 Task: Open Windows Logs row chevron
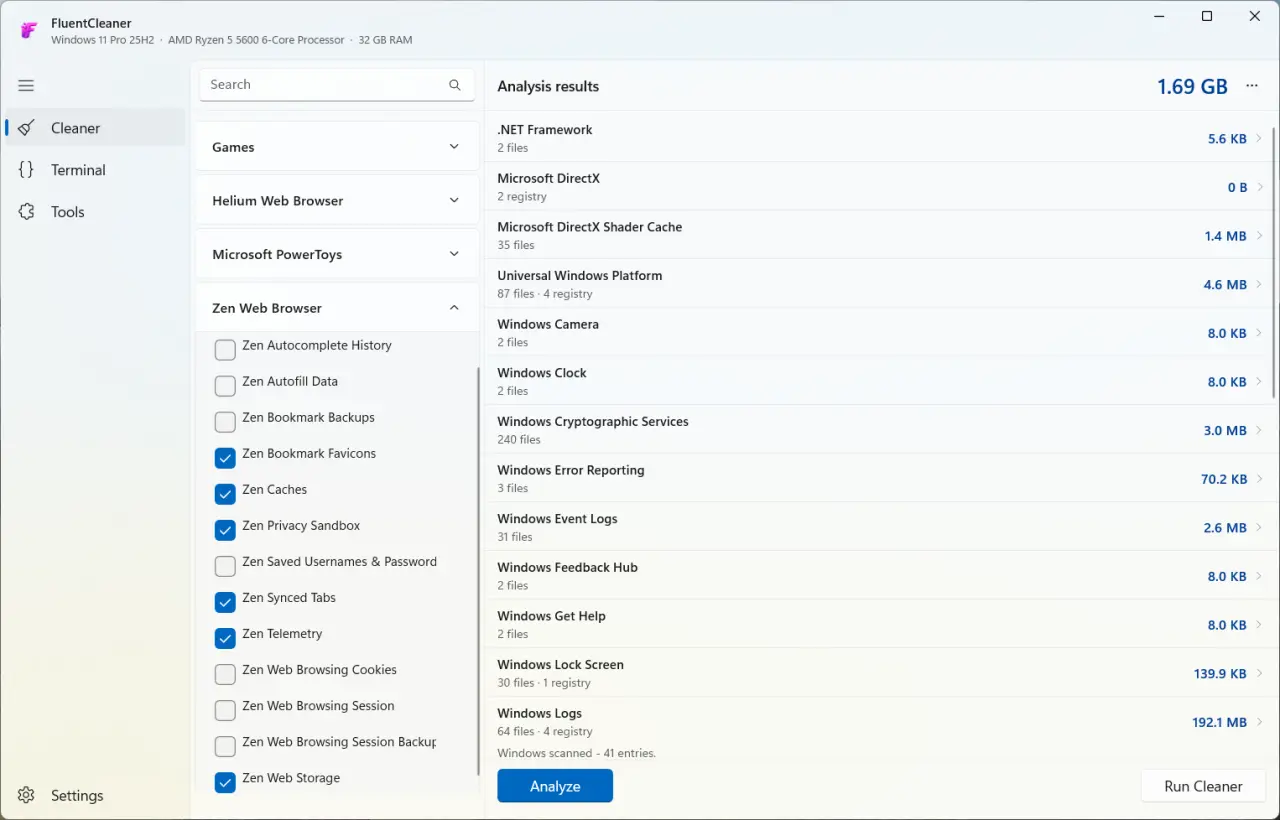click(x=1259, y=722)
